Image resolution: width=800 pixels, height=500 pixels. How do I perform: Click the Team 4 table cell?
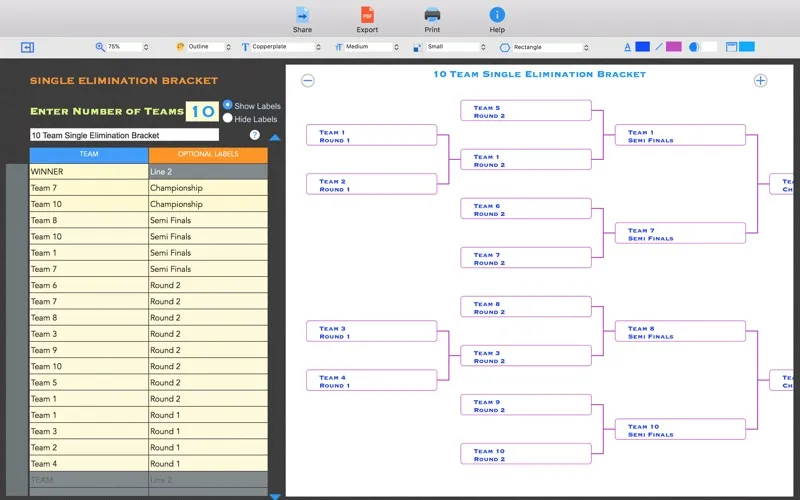(89, 464)
